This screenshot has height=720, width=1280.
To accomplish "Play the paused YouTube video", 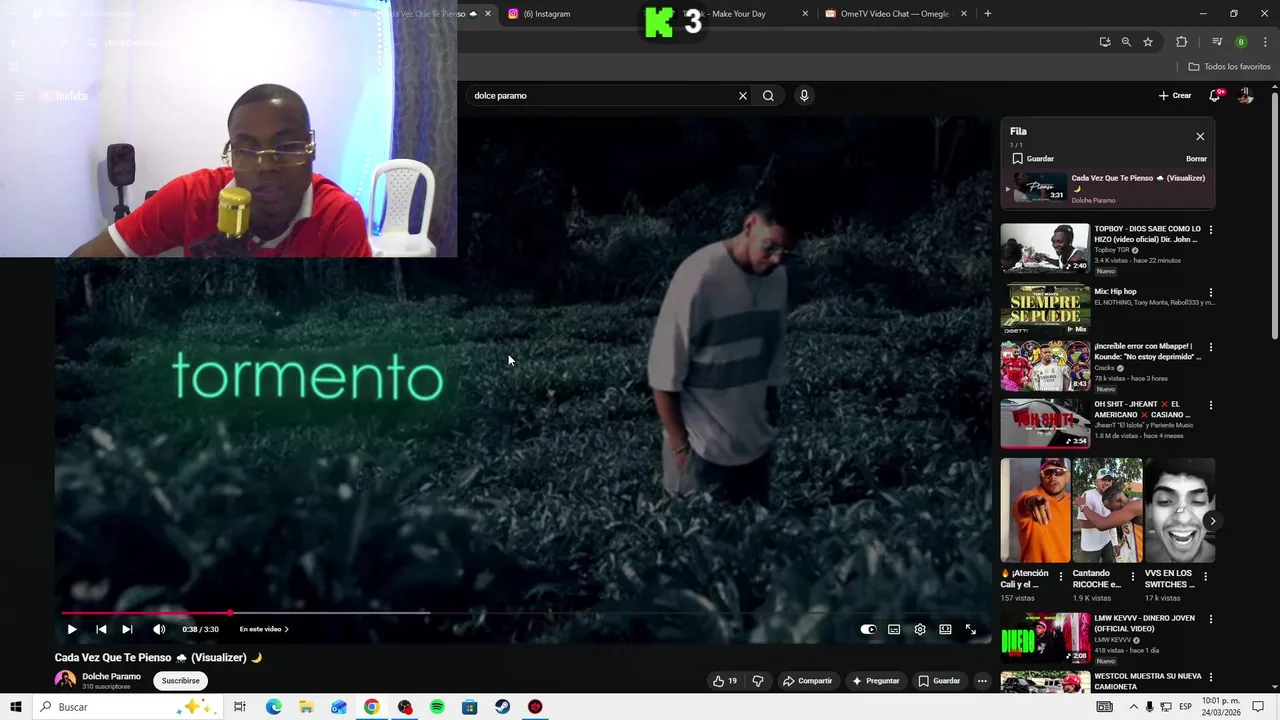I will pos(72,629).
